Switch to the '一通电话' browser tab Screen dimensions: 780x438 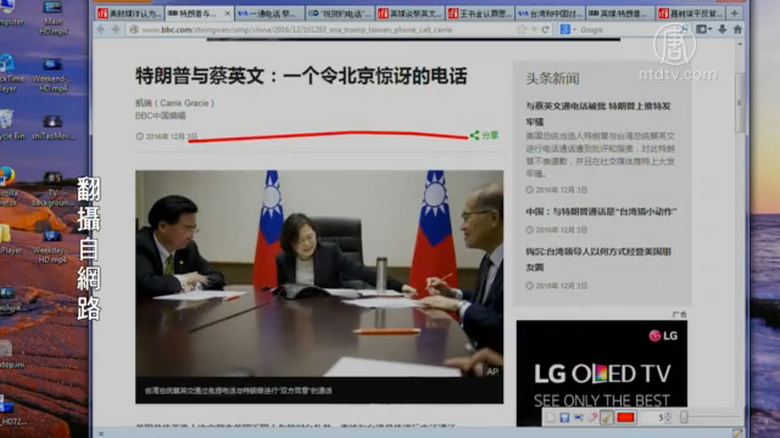(x=268, y=13)
